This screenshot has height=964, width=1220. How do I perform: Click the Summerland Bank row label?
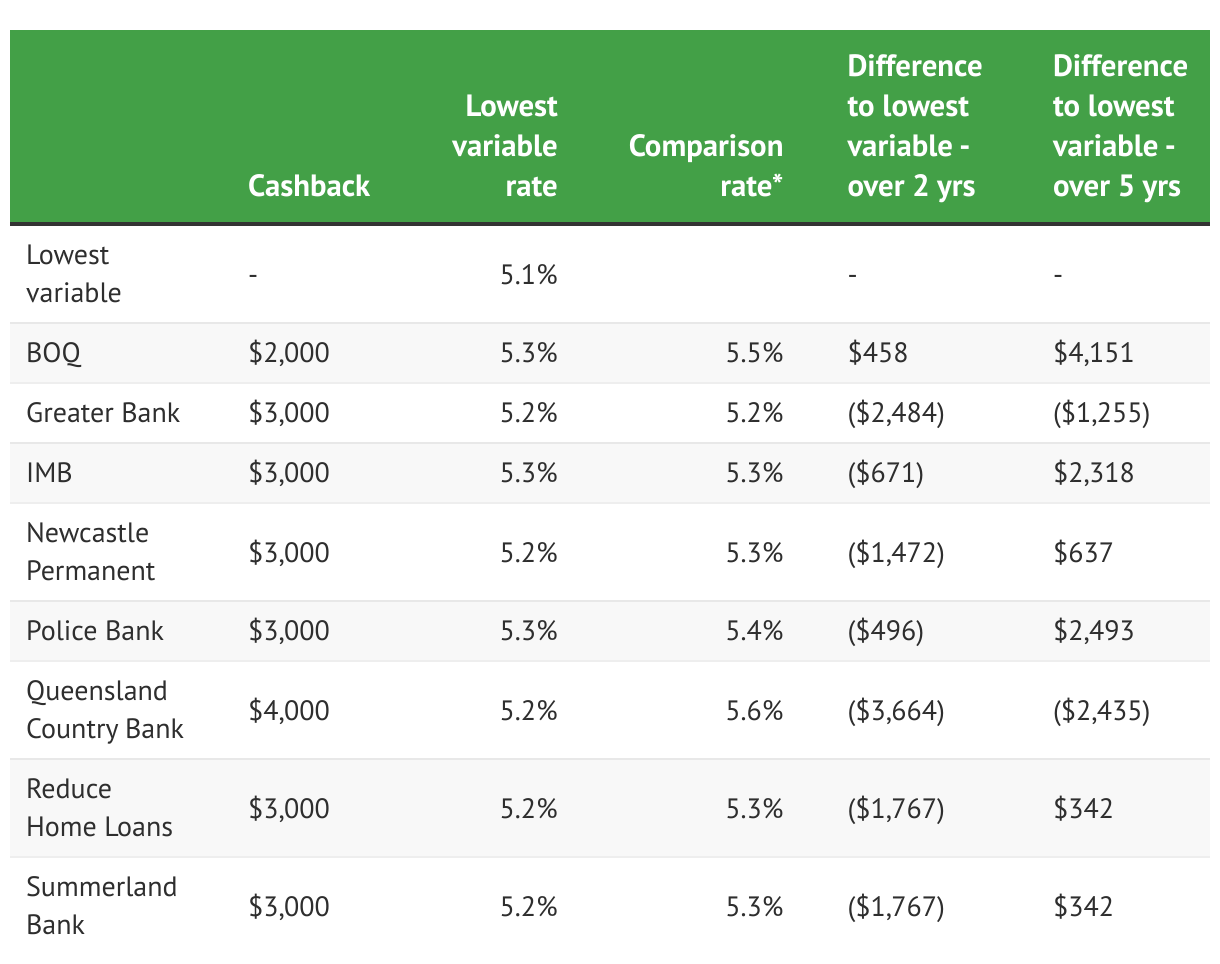click(x=101, y=906)
